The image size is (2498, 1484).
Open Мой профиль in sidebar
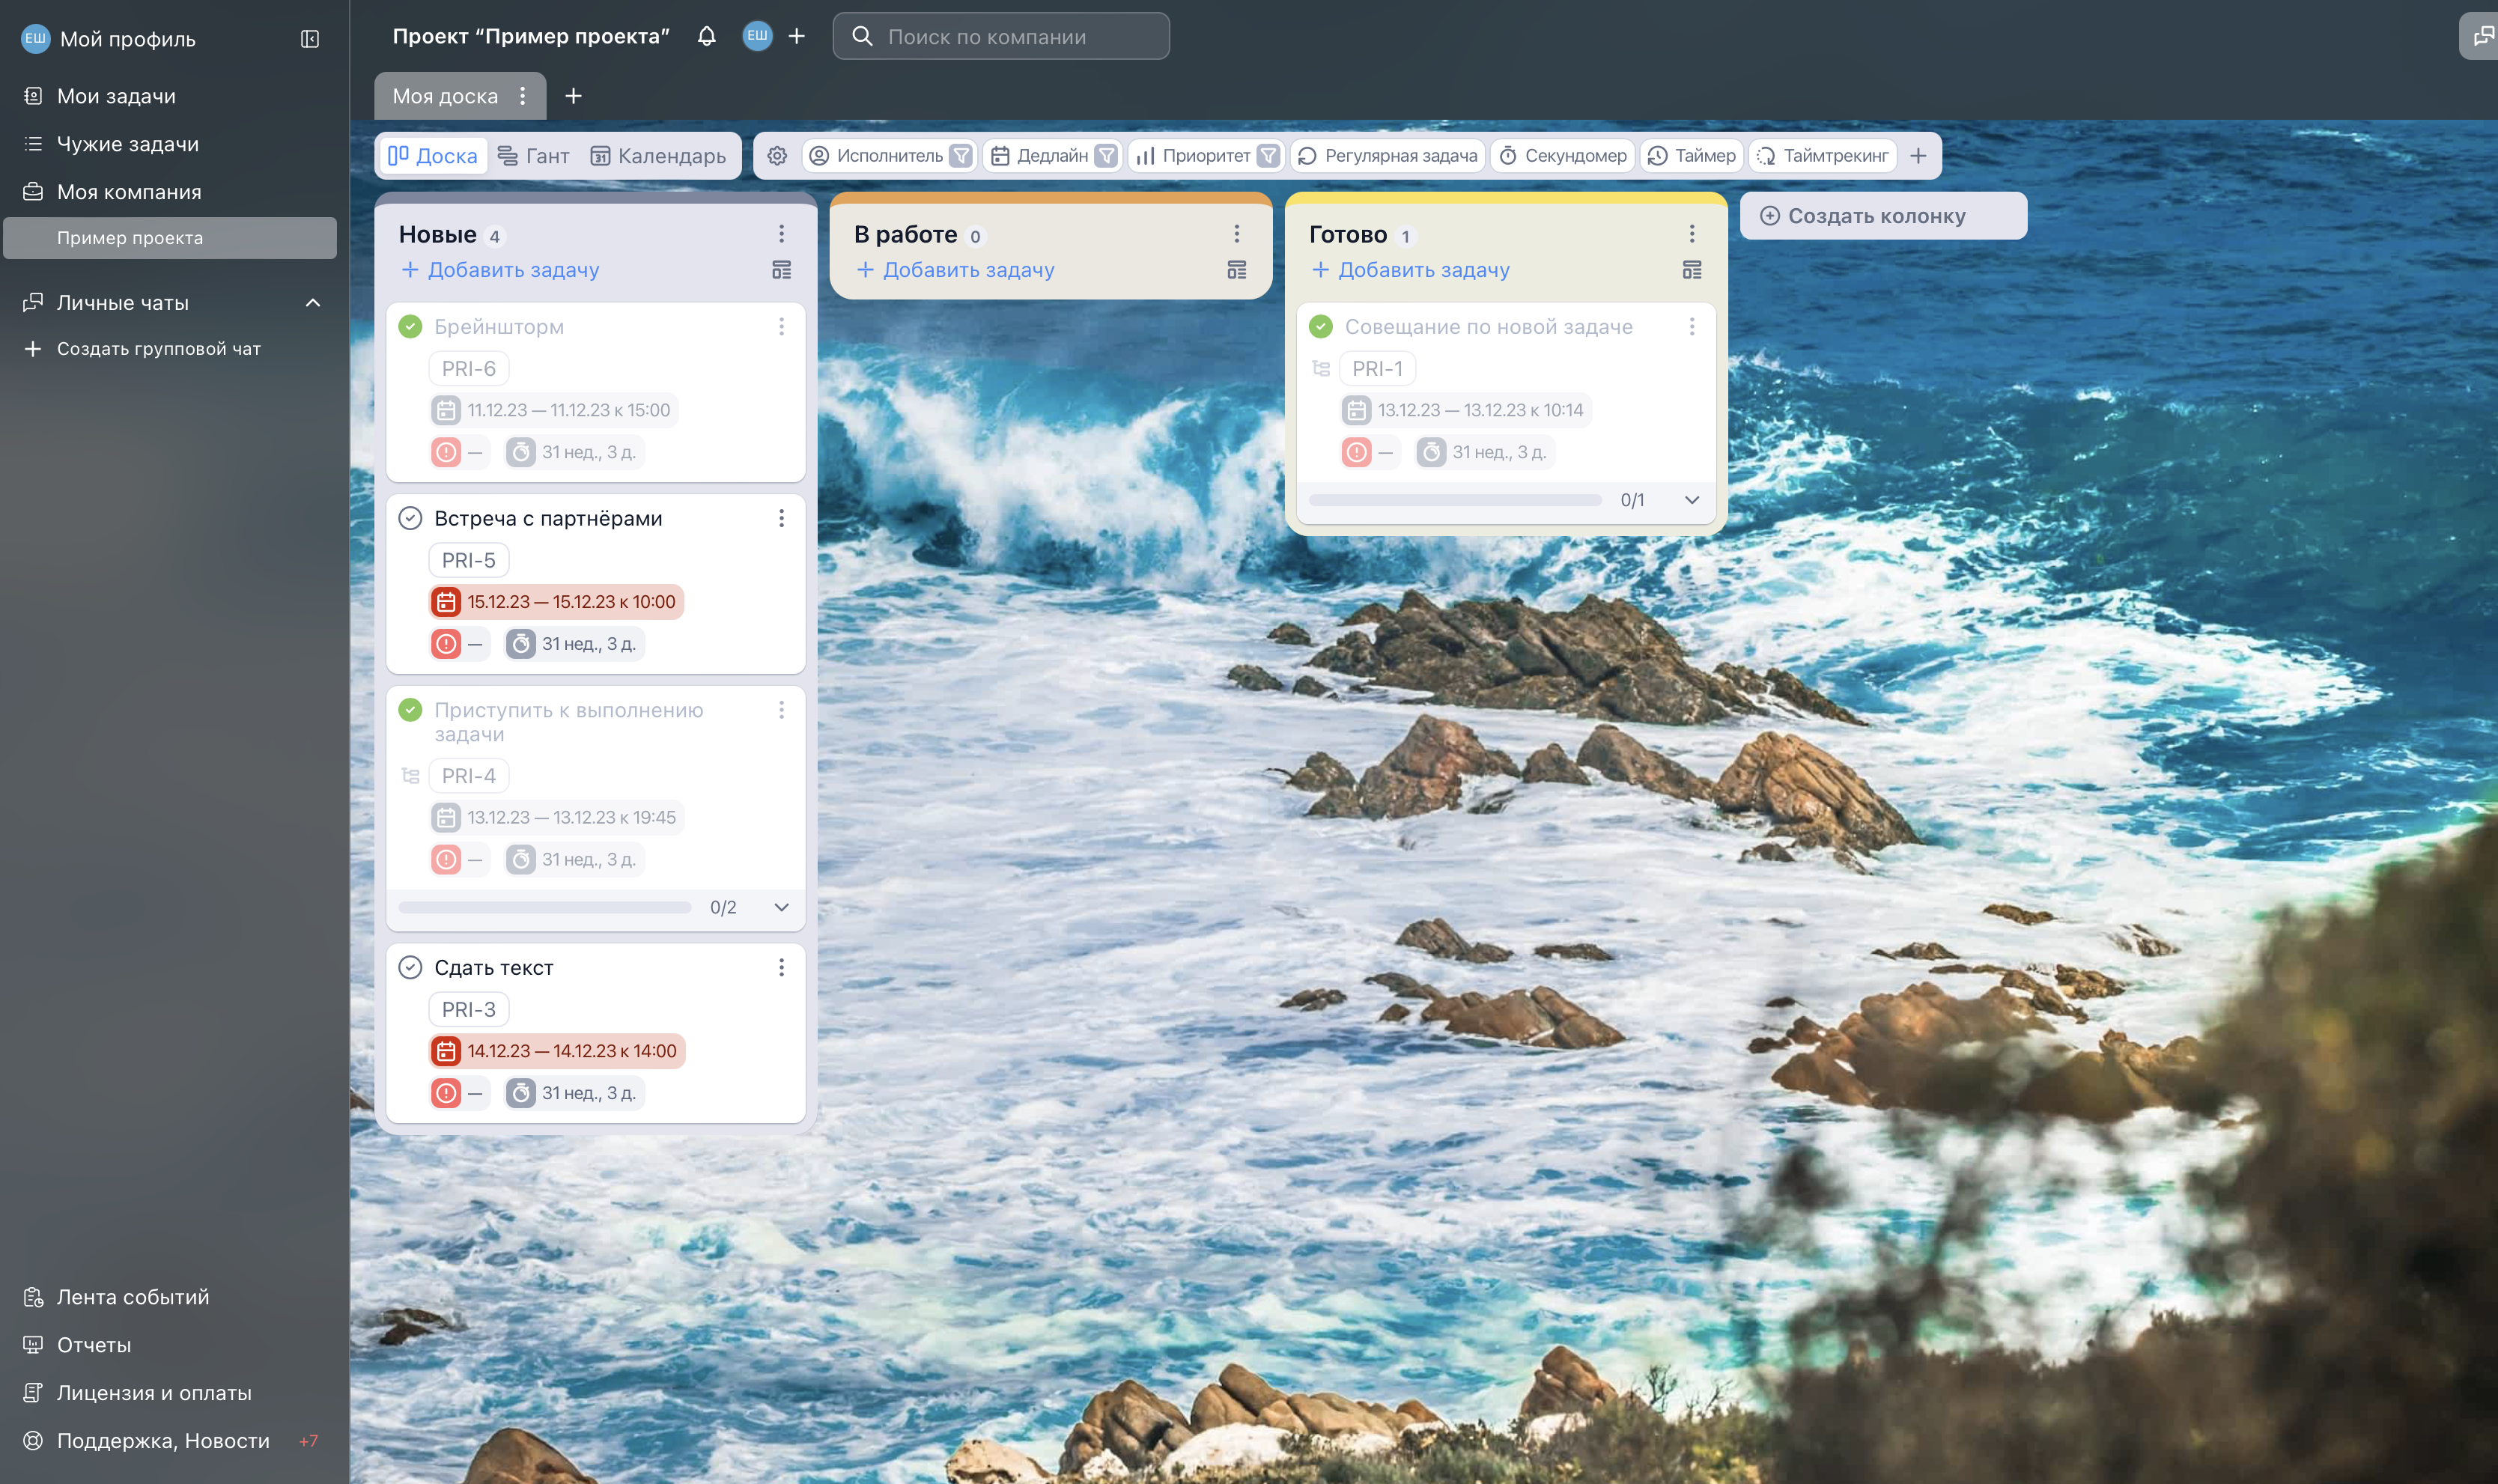[127, 39]
